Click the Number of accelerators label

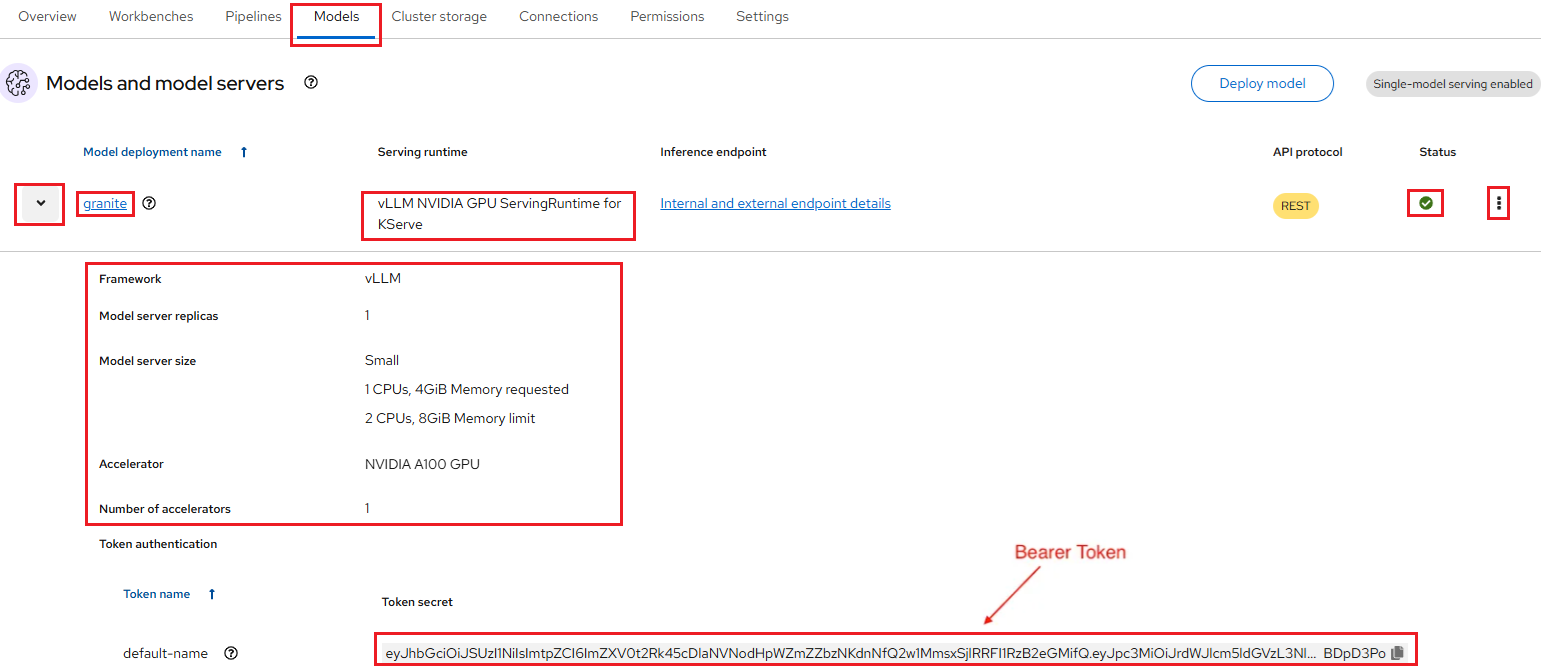[165, 509]
